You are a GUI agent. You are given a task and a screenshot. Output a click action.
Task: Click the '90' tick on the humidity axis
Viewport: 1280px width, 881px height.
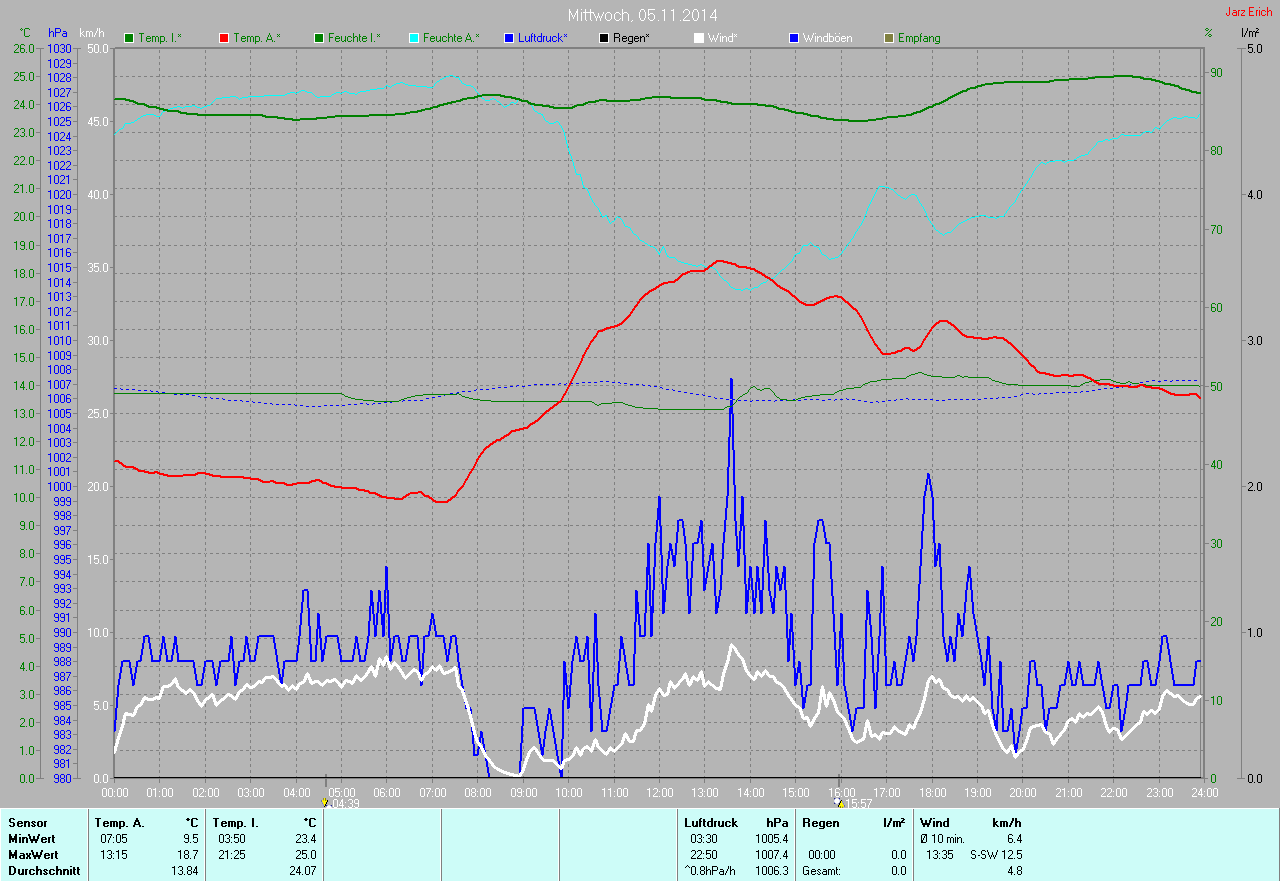(1216, 72)
